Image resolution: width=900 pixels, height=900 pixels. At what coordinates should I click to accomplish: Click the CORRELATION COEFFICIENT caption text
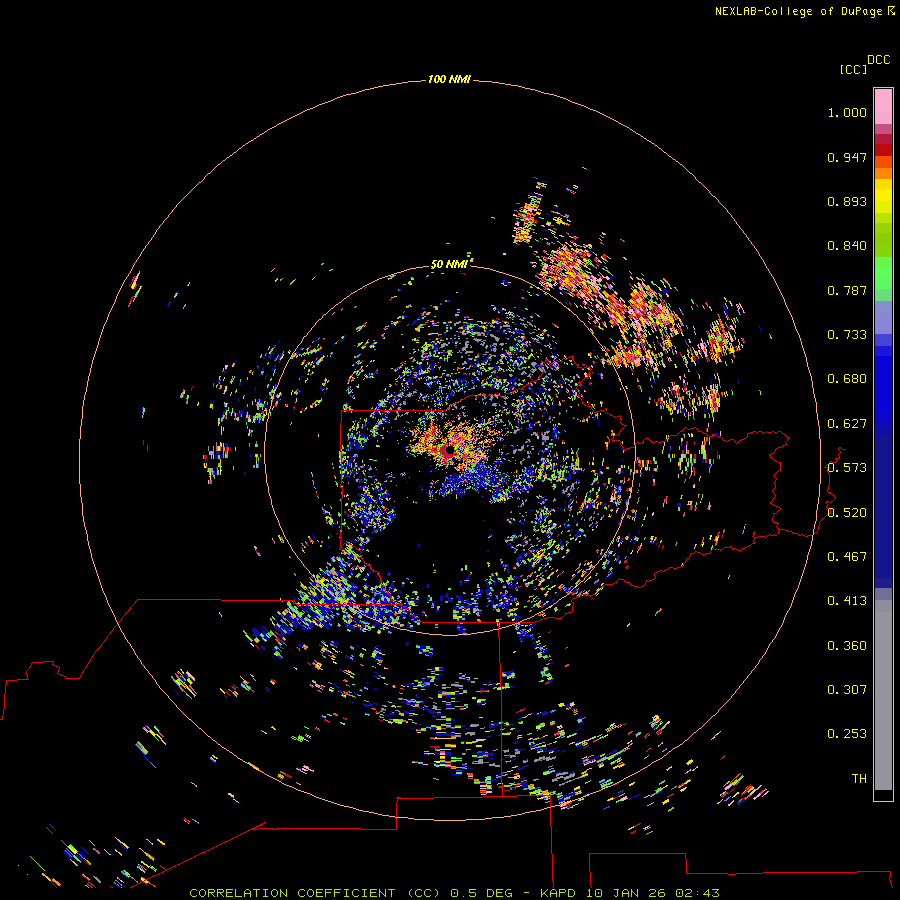click(x=292, y=893)
